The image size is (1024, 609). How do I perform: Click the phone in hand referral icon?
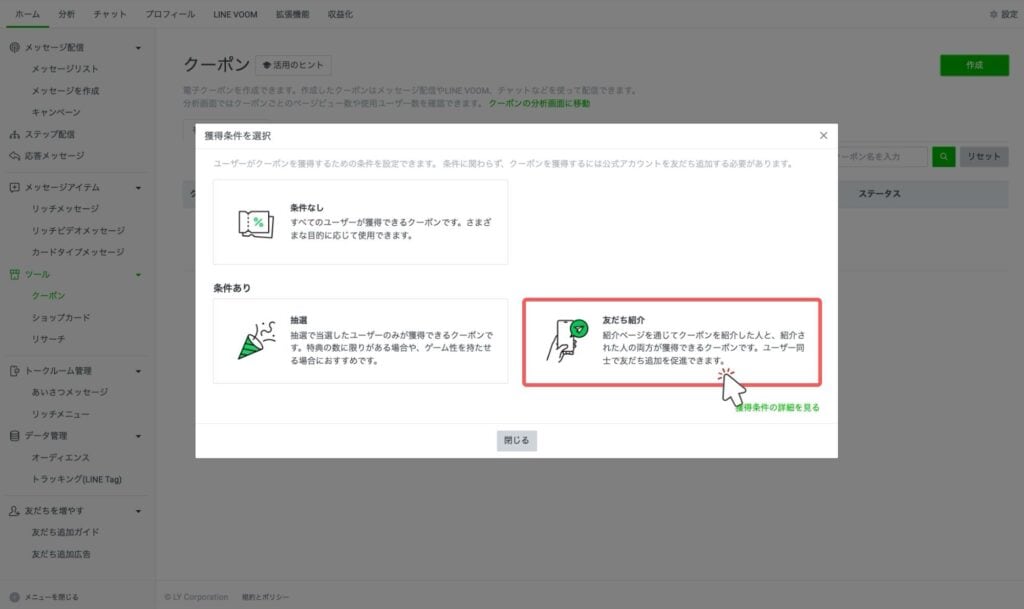[567, 340]
